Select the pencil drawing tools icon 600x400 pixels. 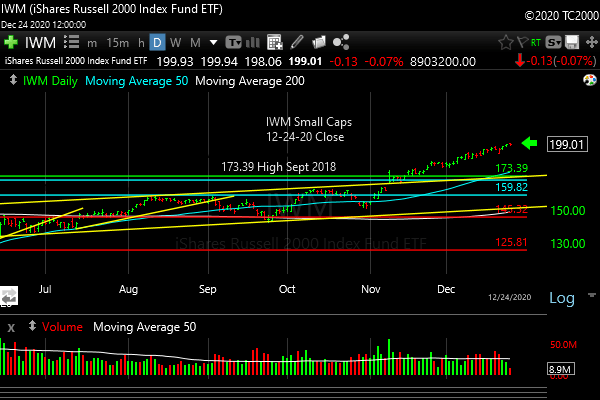pos(297,42)
